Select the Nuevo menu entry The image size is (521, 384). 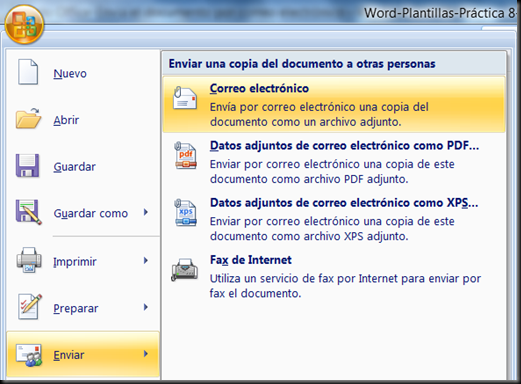[x=83, y=73]
